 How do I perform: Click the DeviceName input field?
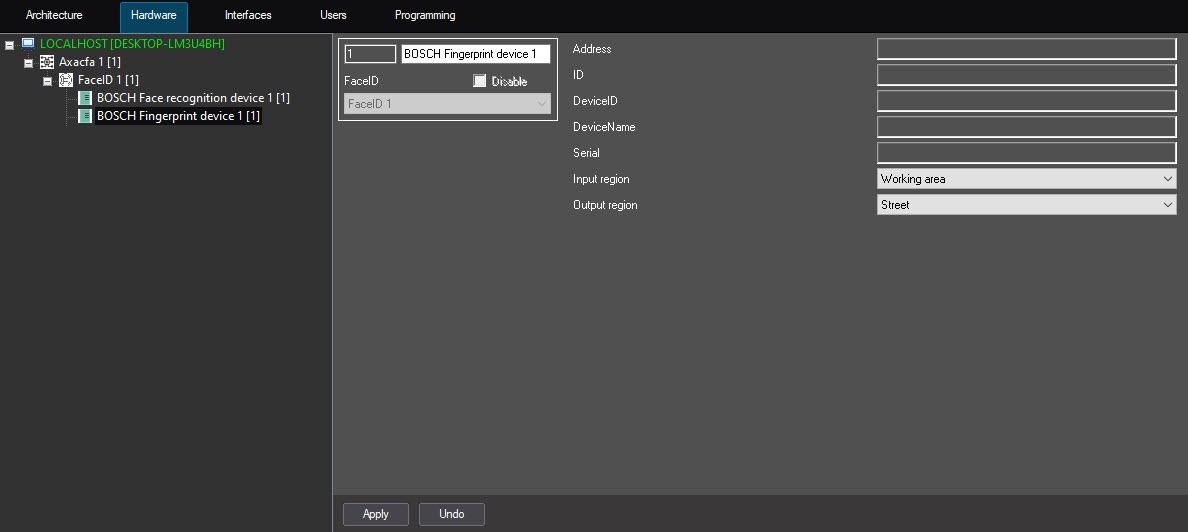click(x=1026, y=127)
